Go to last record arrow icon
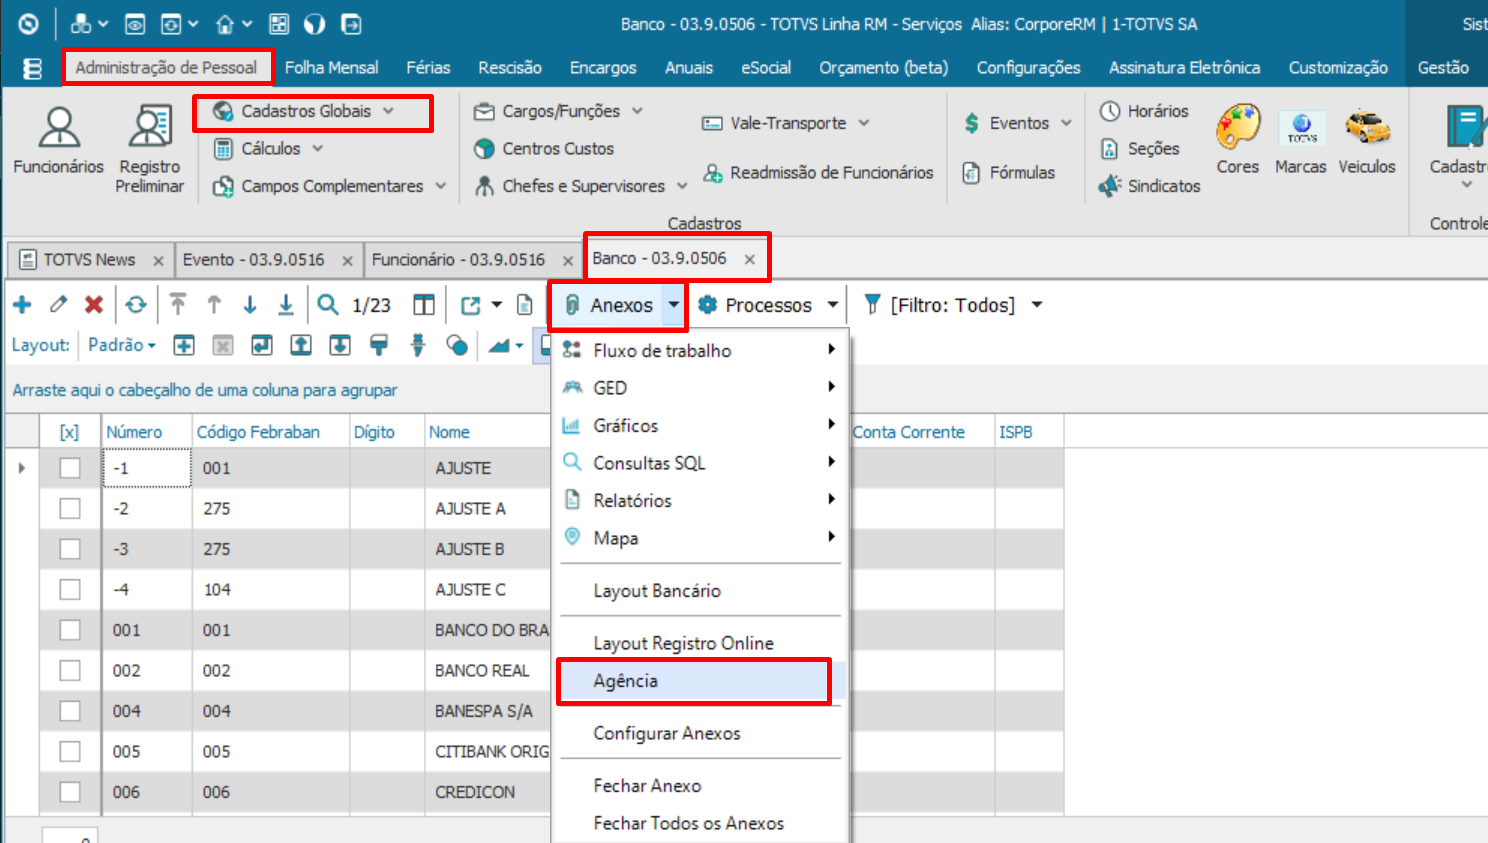 286,305
